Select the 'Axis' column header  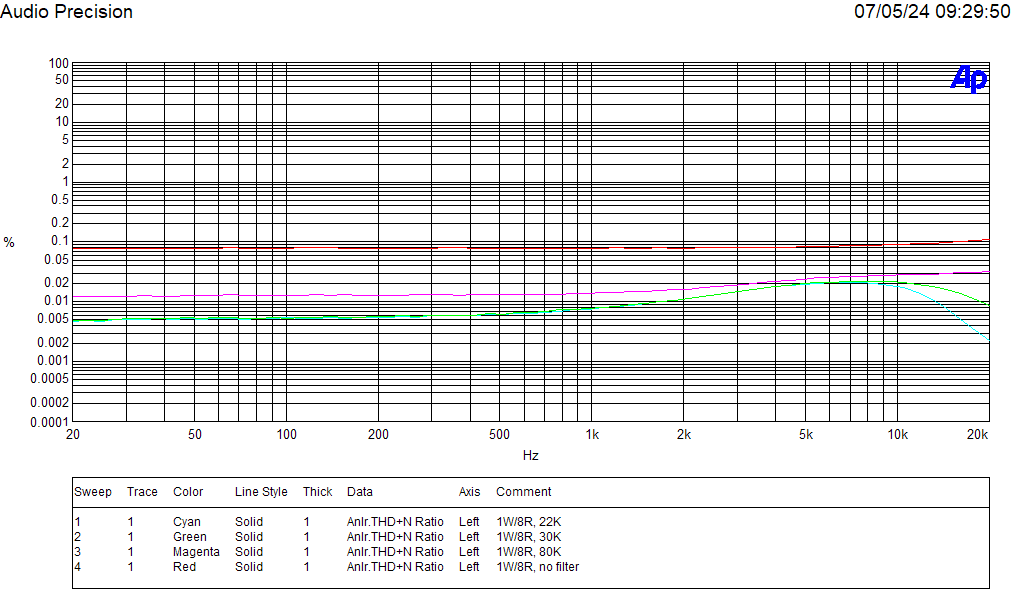click(x=469, y=492)
